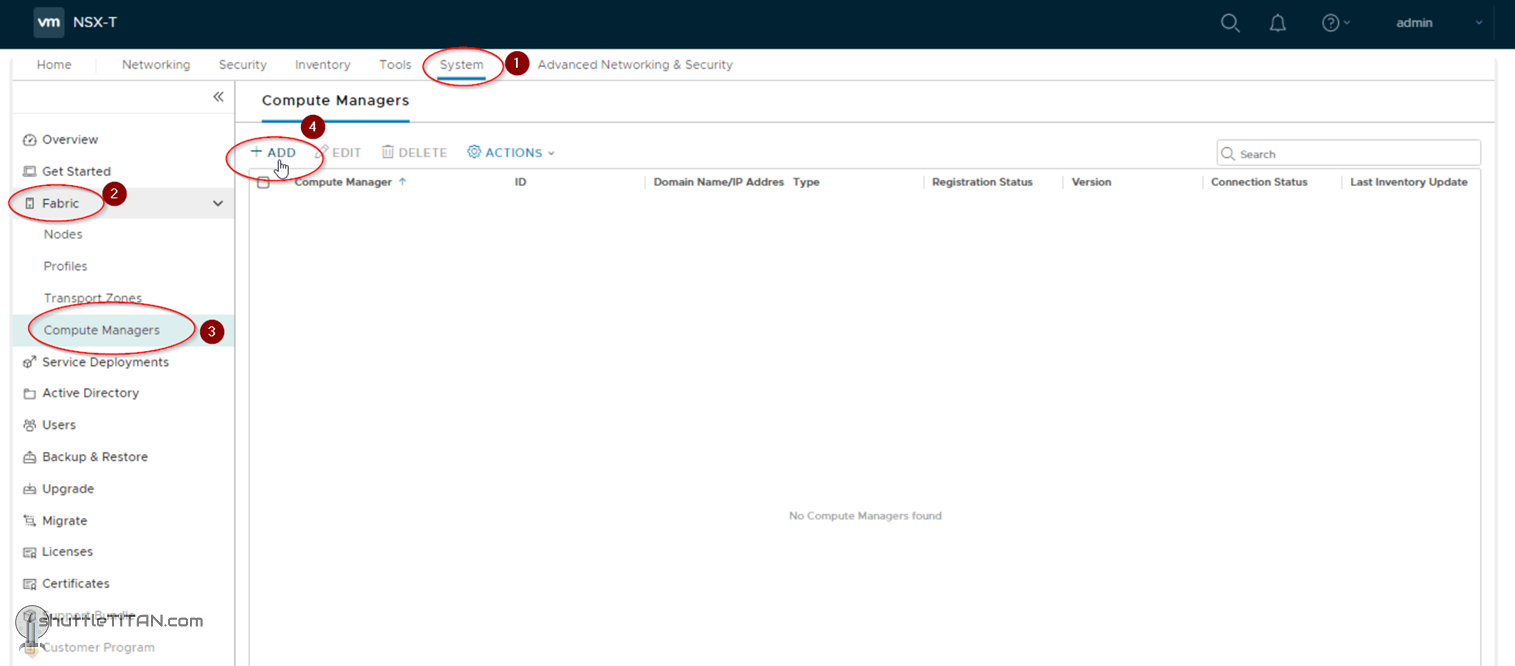Click the DELETE trash button
The image size is (1515, 666).
pos(414,153)
